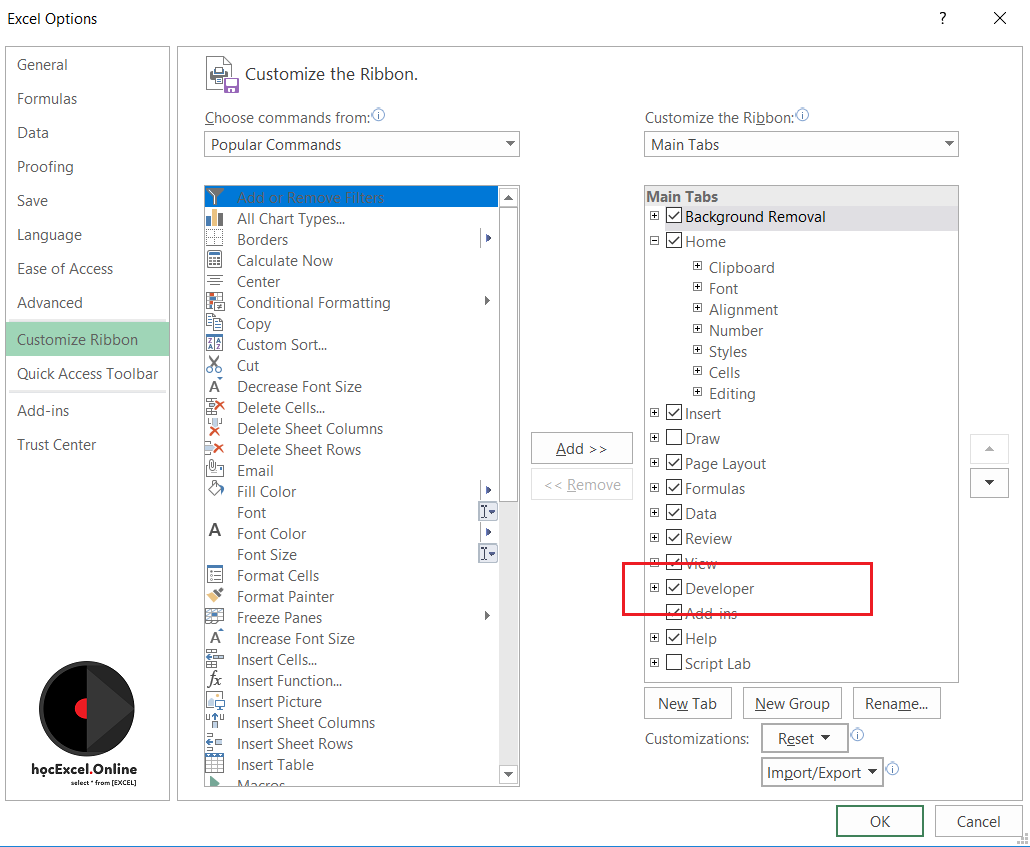The image size is (1030, 847).
Task: Click the Format Painter brush icon
Action: click(215, 596)
